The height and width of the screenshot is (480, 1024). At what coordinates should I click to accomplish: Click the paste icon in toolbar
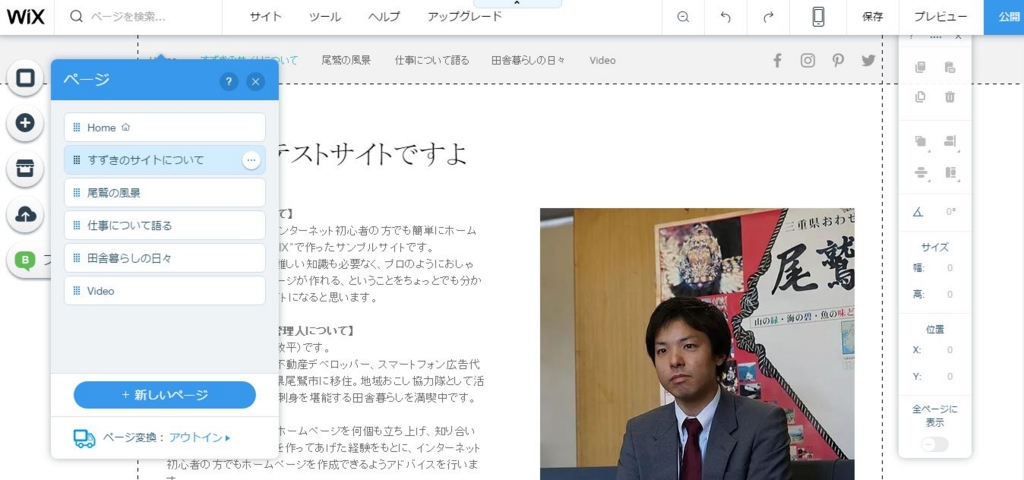coord(950,67)
